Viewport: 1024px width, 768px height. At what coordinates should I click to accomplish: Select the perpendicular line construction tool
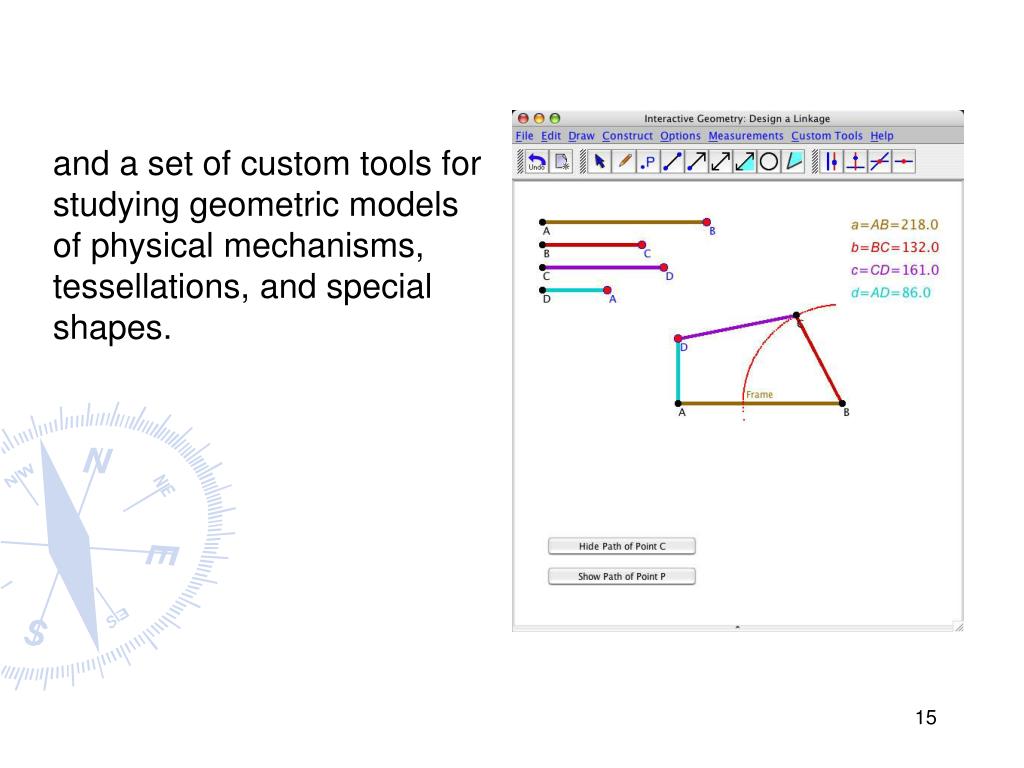(856, 161)
